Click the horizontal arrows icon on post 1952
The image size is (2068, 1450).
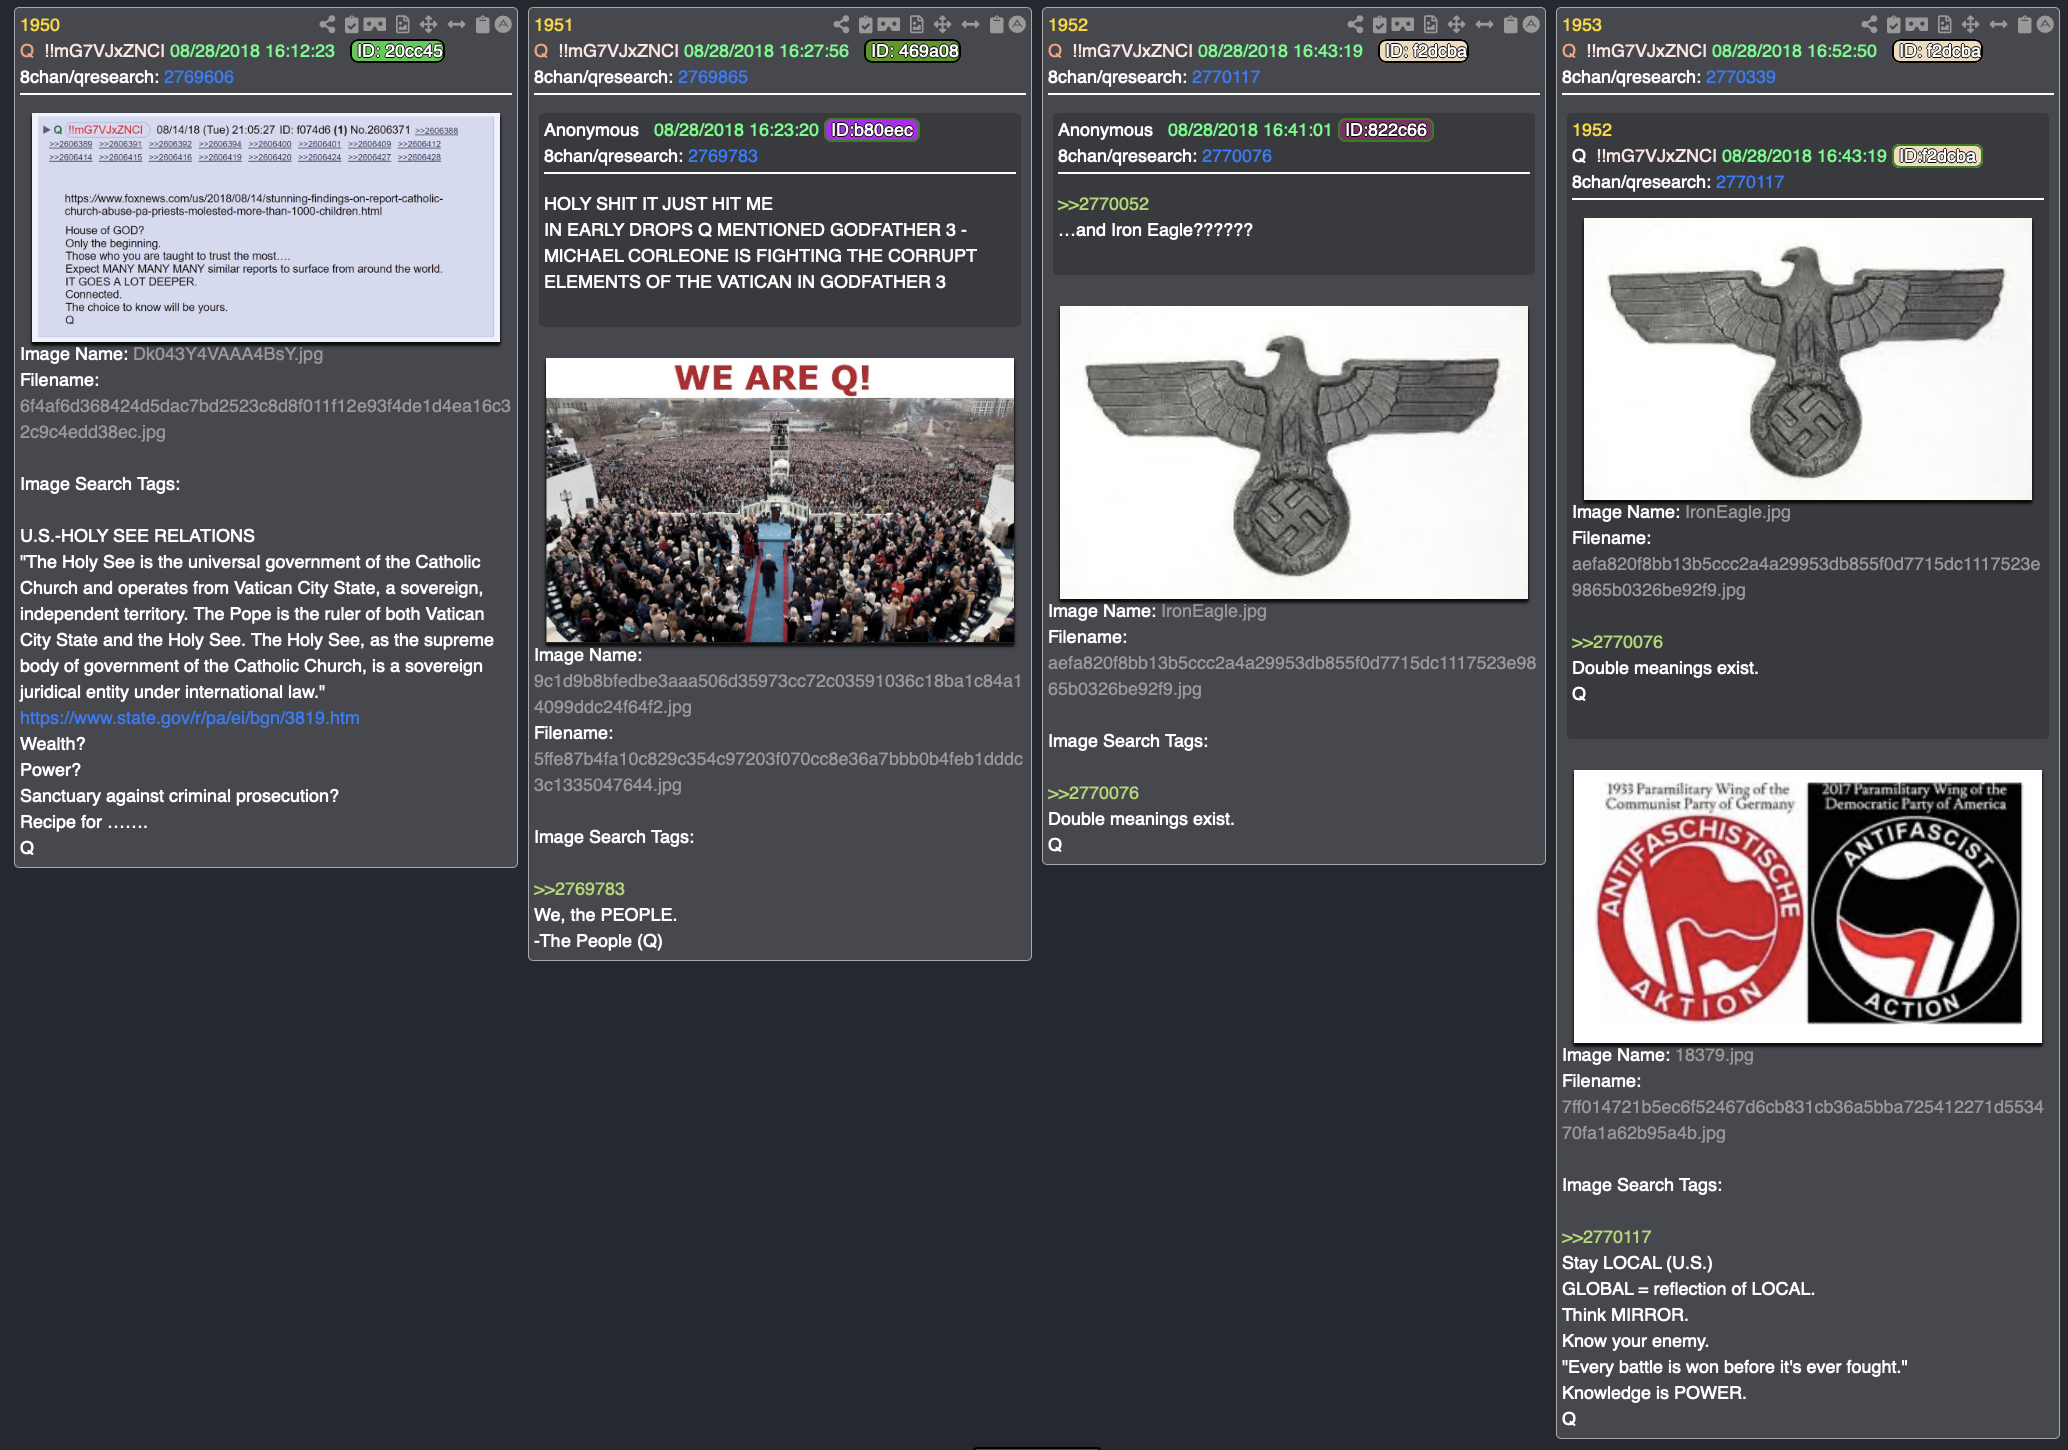(x=1484, y=24)
